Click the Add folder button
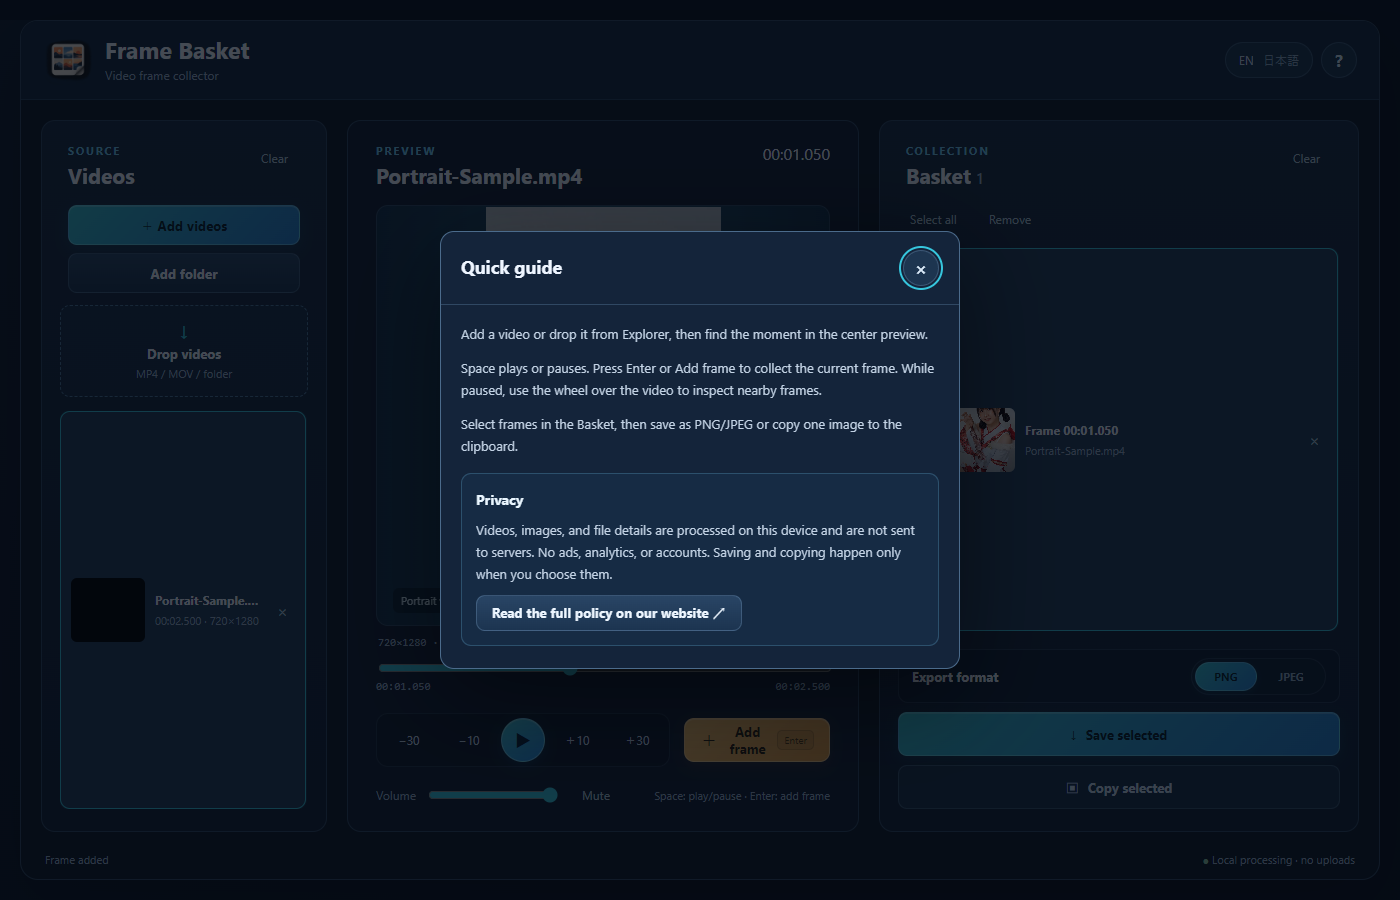The width and height of the screenshot is (1400, 900). pyautogui.click(x=184, y=273)
